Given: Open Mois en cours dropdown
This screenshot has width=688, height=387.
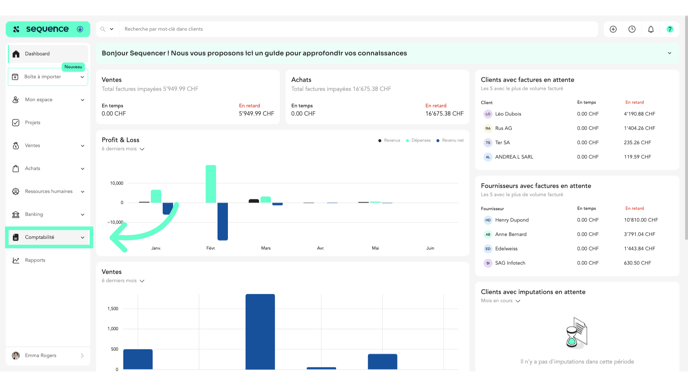Looking at the screenshot, I should click(500, 301).
